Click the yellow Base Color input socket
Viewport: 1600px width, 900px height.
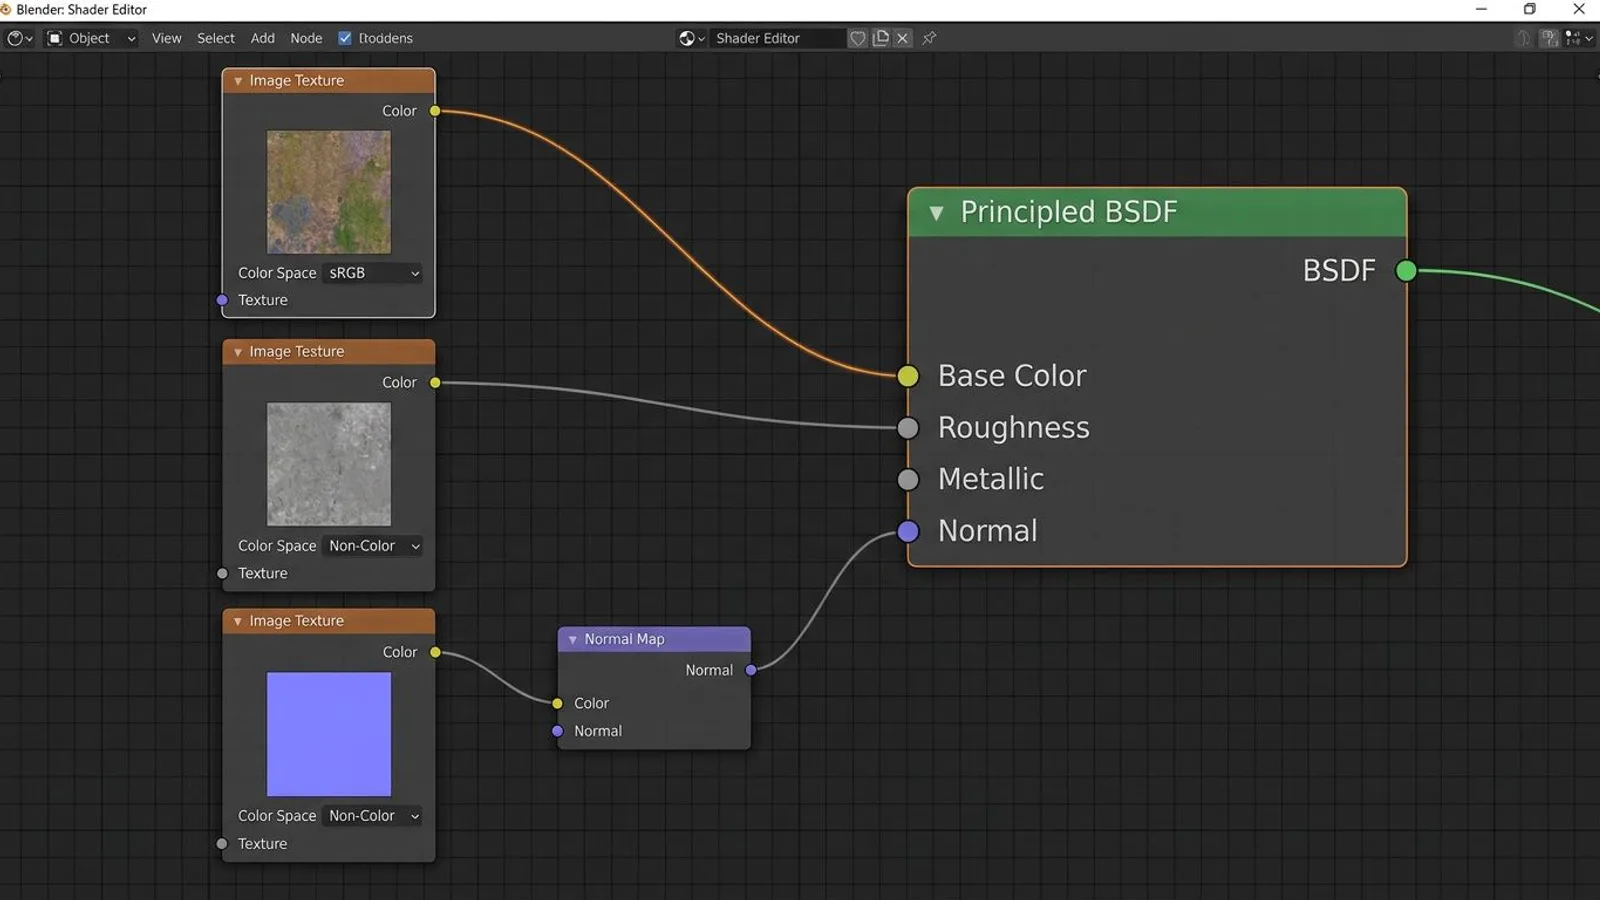click(x=908, y=376)
